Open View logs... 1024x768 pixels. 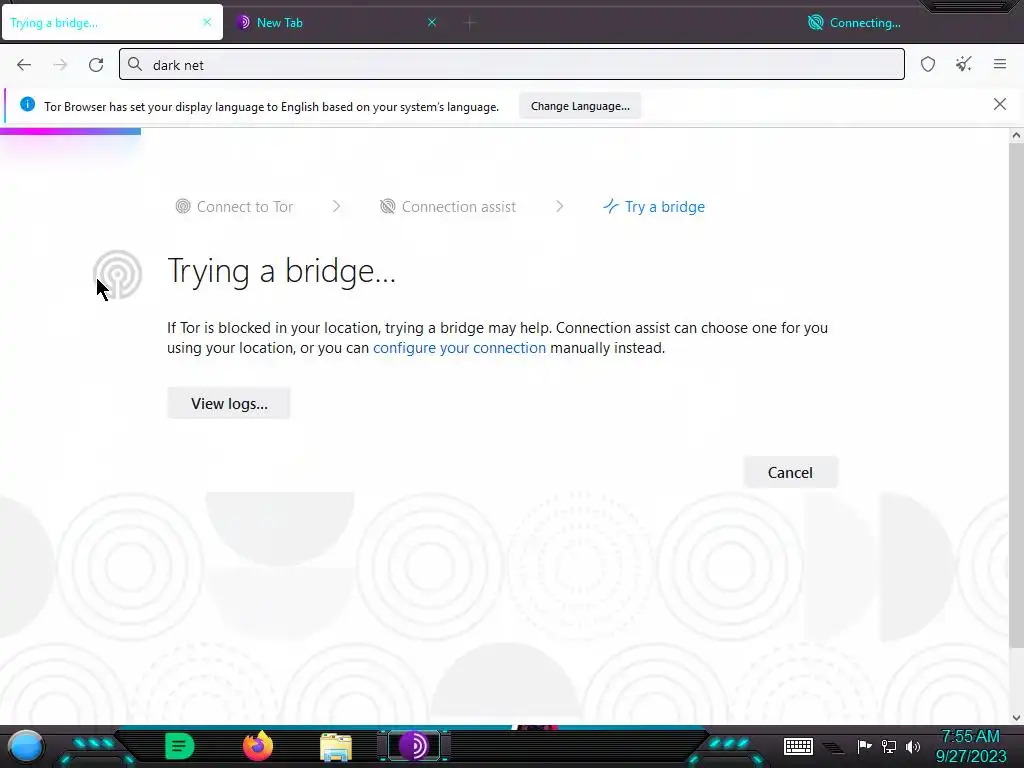(x=229, y=403)
